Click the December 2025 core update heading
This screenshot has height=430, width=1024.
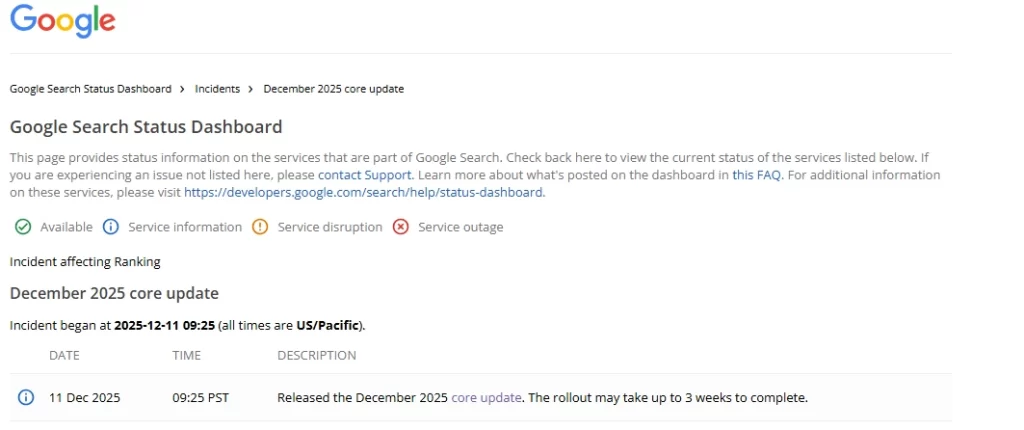(114, 294)
